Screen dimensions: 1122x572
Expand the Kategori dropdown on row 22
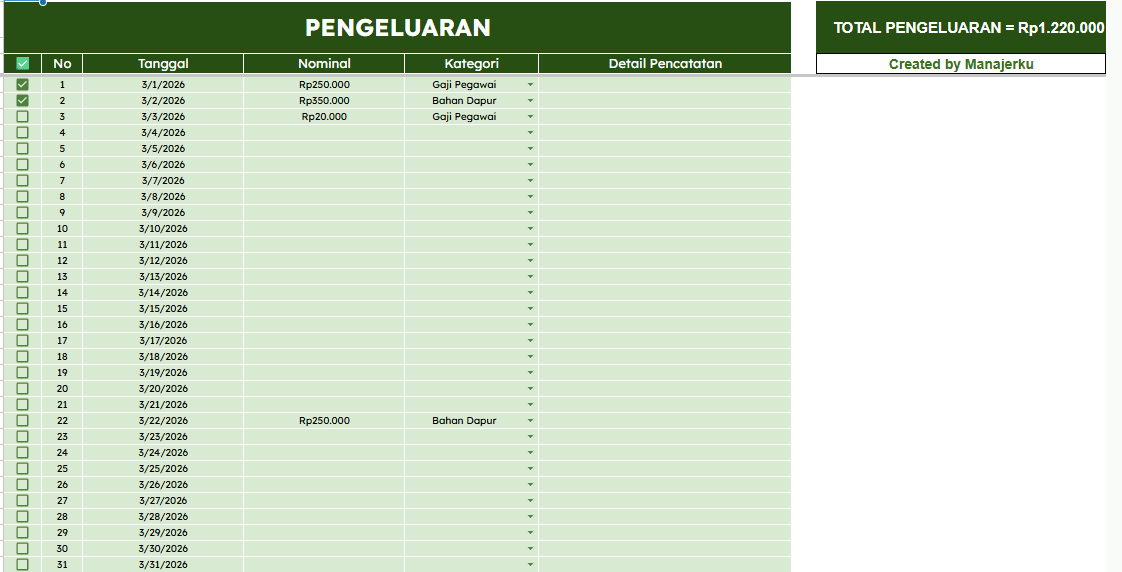pyautogui.click(x=530, y=420)
